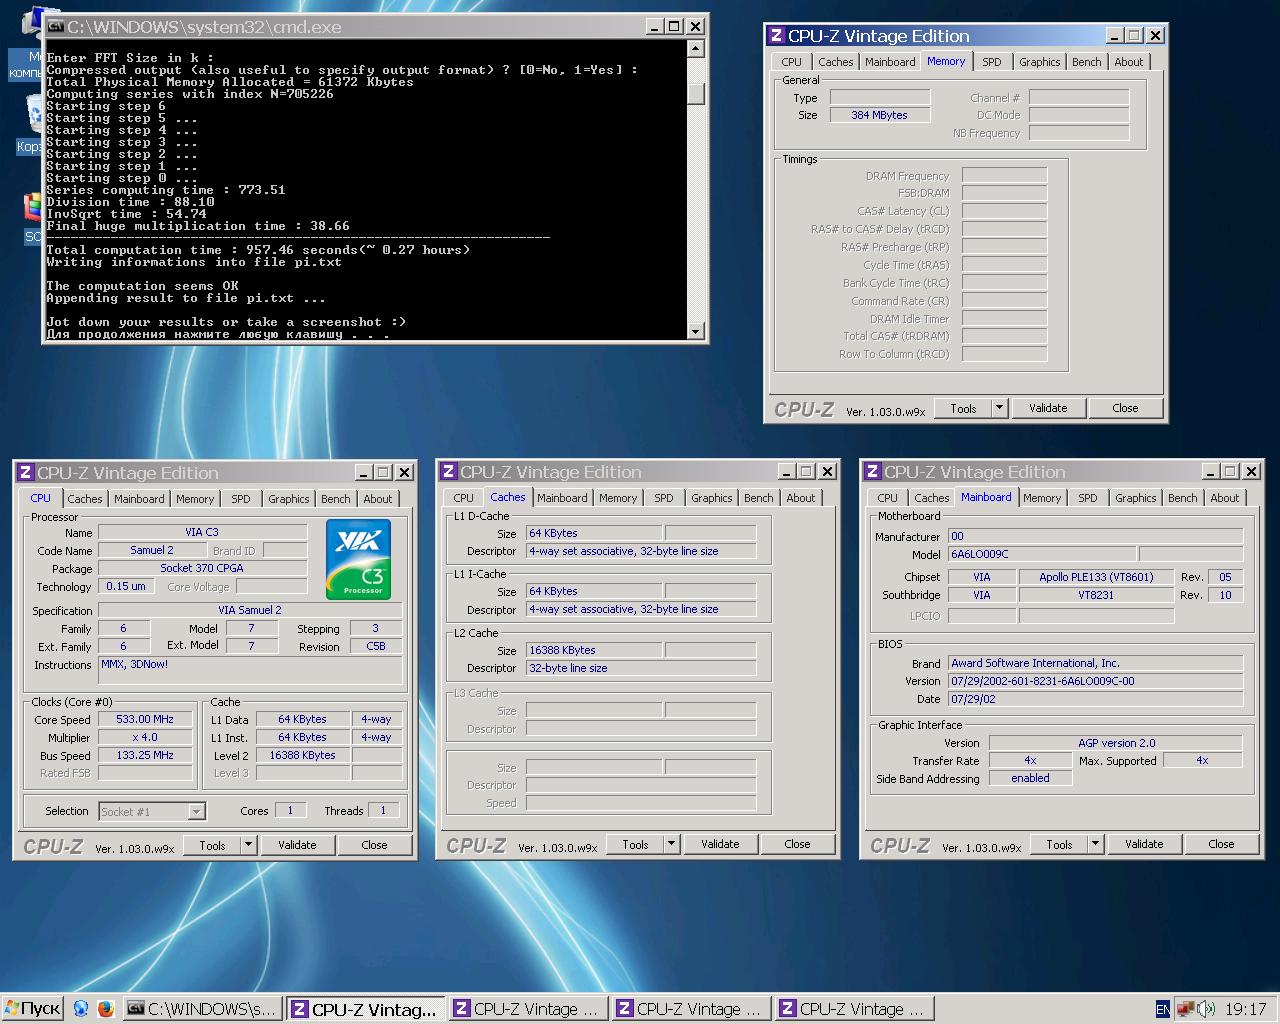This screenshot has width=1280, height=1024.
Task: Click the AGP version 2.0 field
Action: [x=1116, y=743]
